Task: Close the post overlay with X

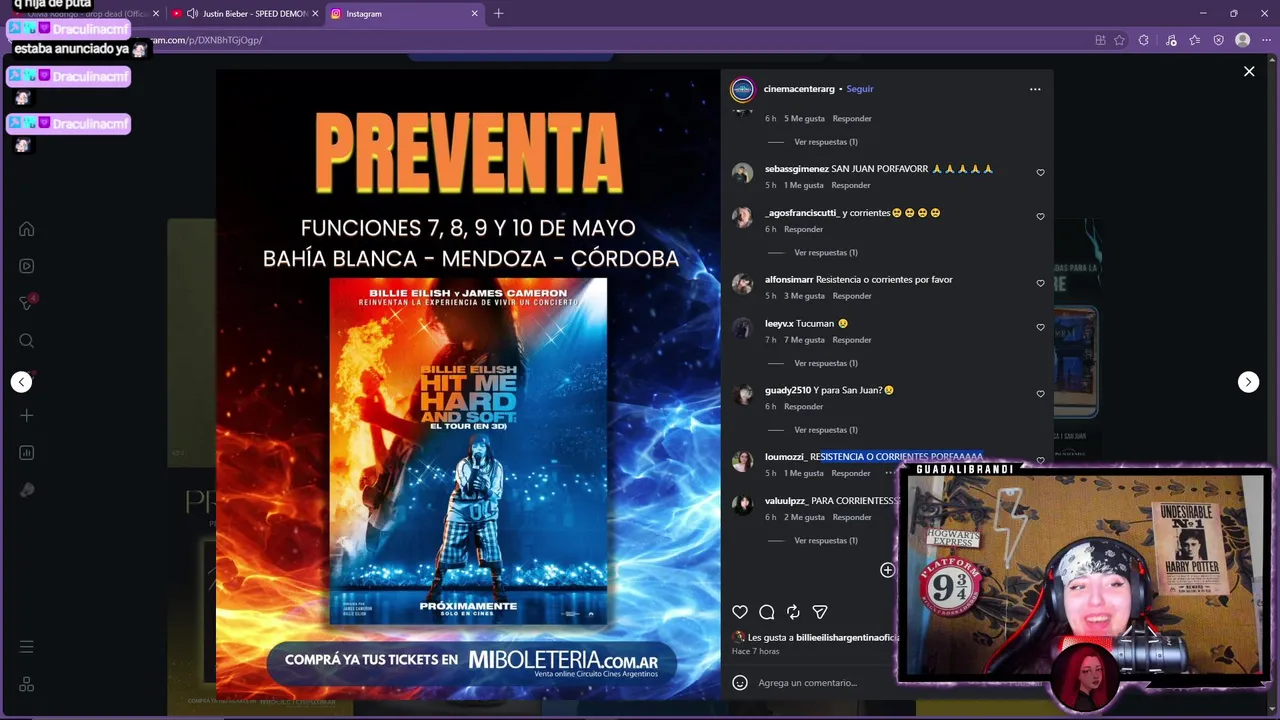Action: click(1249, 71)
